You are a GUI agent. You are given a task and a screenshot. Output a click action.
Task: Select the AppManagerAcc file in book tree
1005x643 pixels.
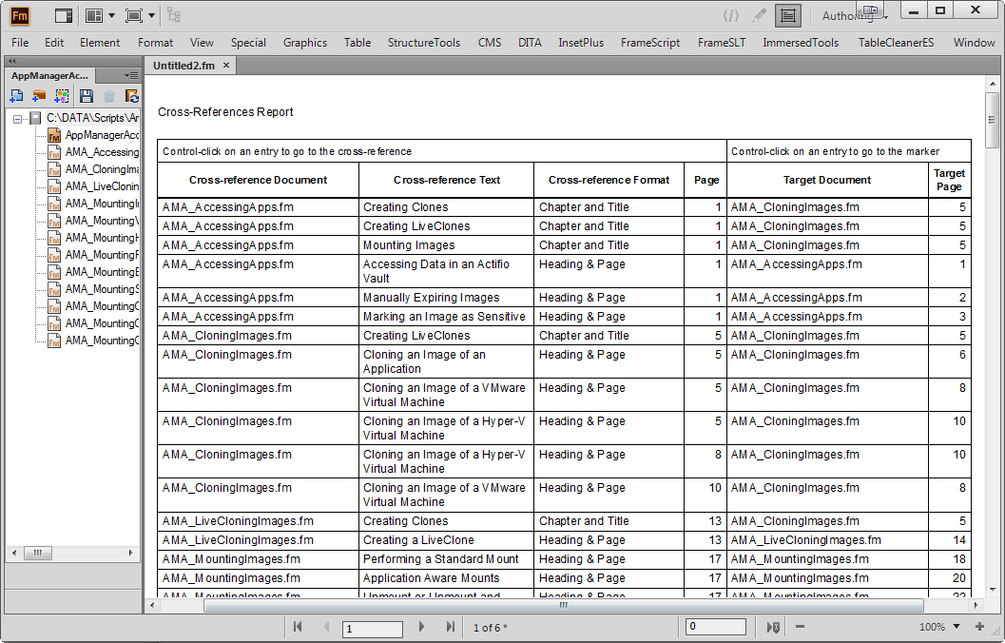click(x=94, y=135)
